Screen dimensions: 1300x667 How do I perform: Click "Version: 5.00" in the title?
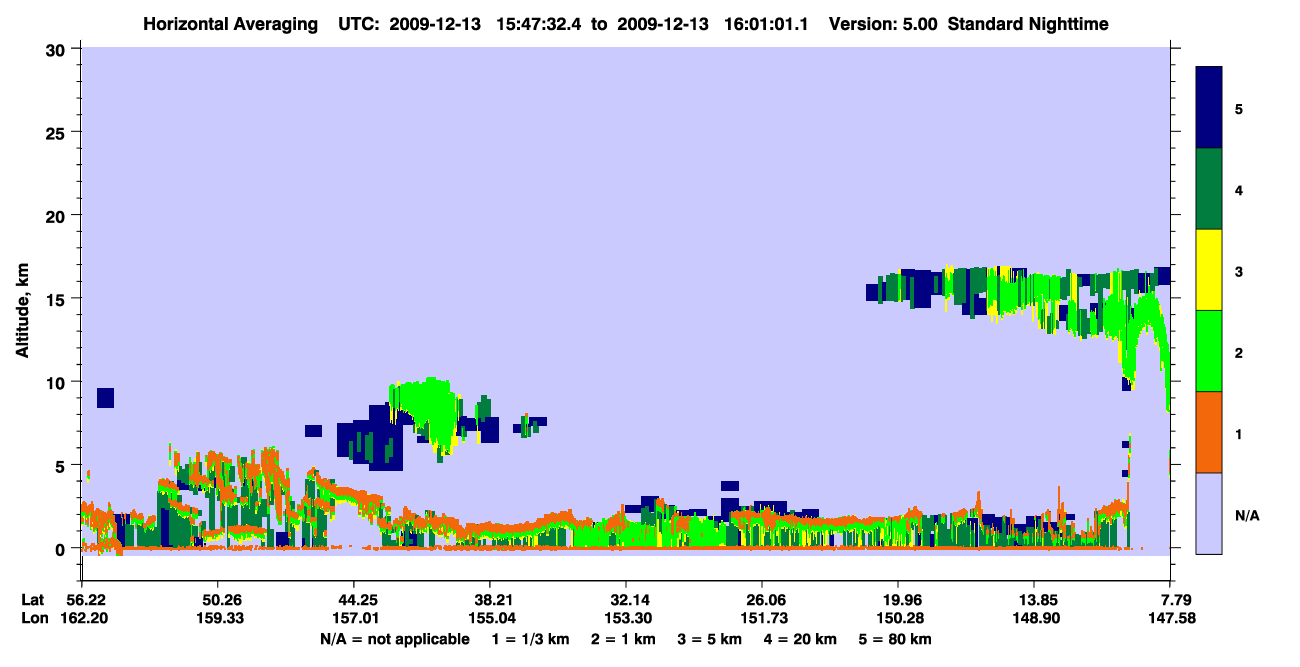[x=883, y=24]
